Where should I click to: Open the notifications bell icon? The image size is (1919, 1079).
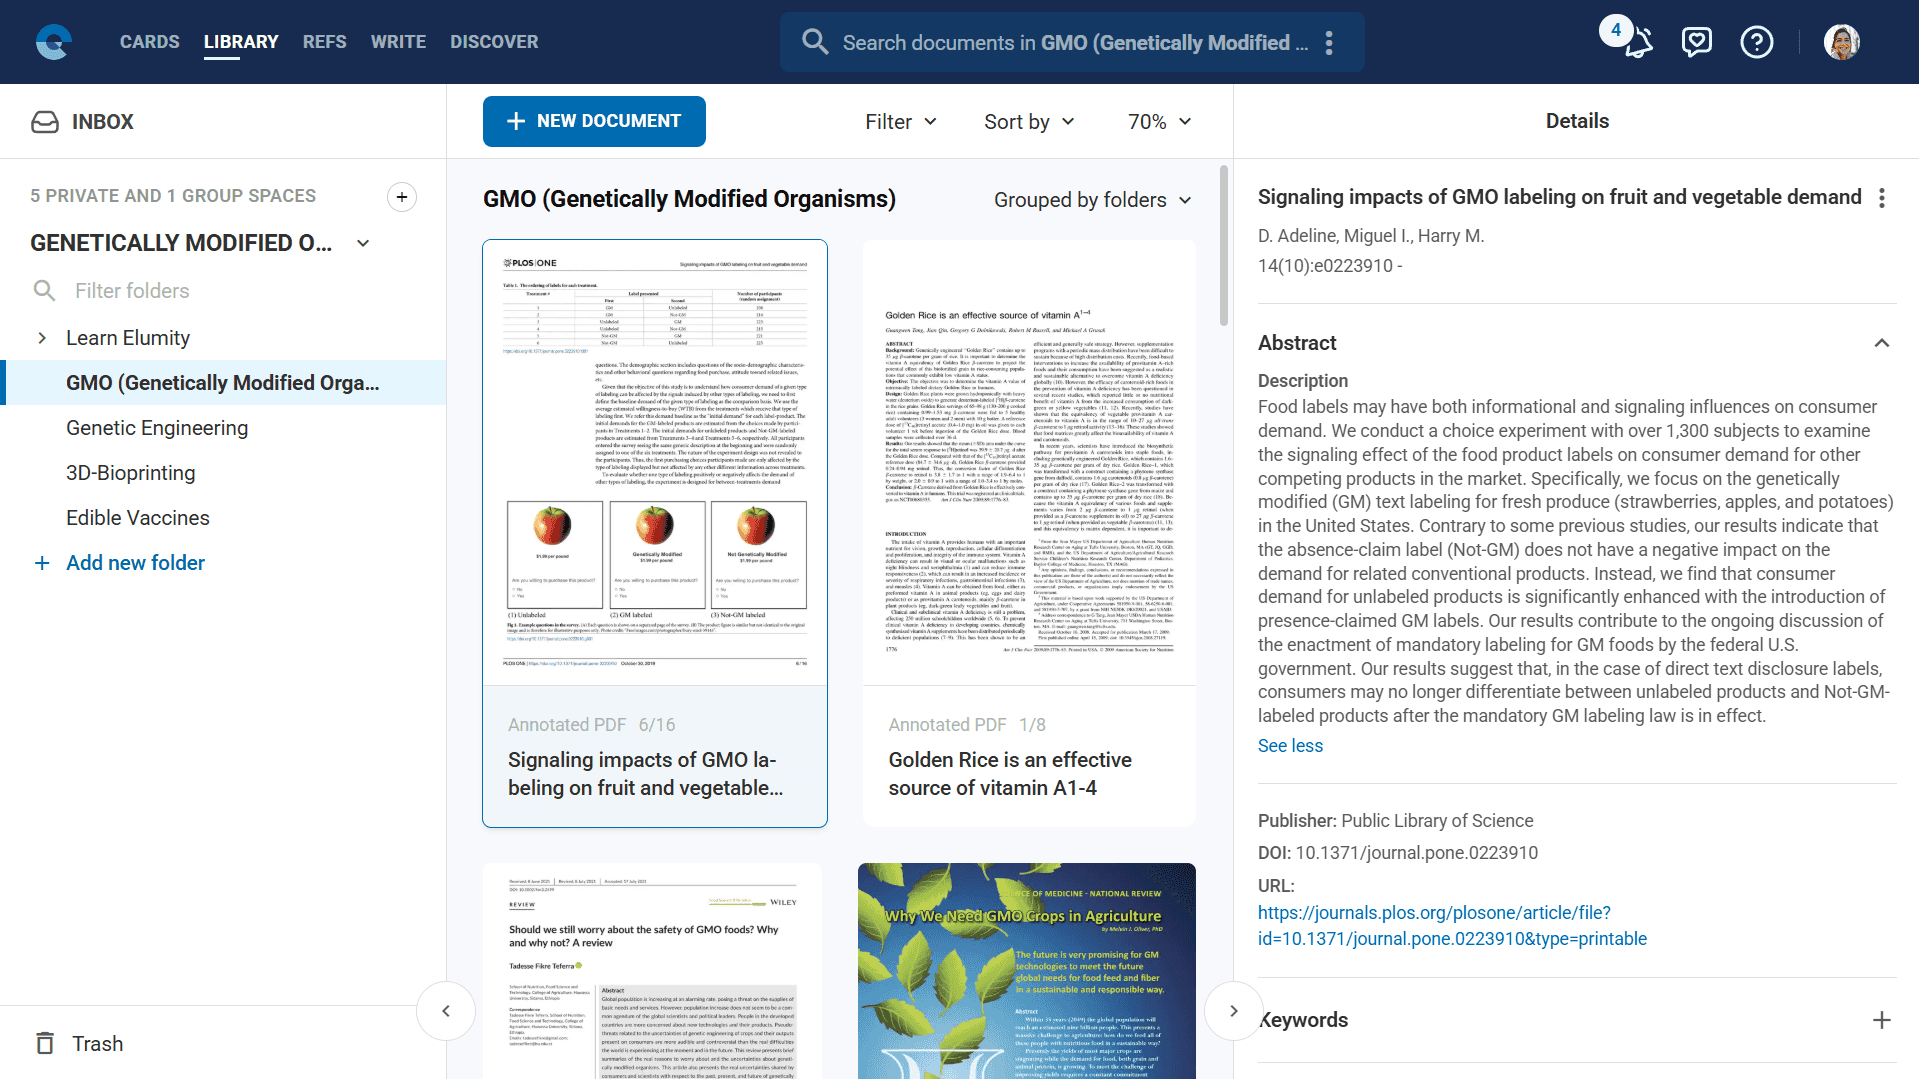pyautogui.click(x=1638, y=42)
